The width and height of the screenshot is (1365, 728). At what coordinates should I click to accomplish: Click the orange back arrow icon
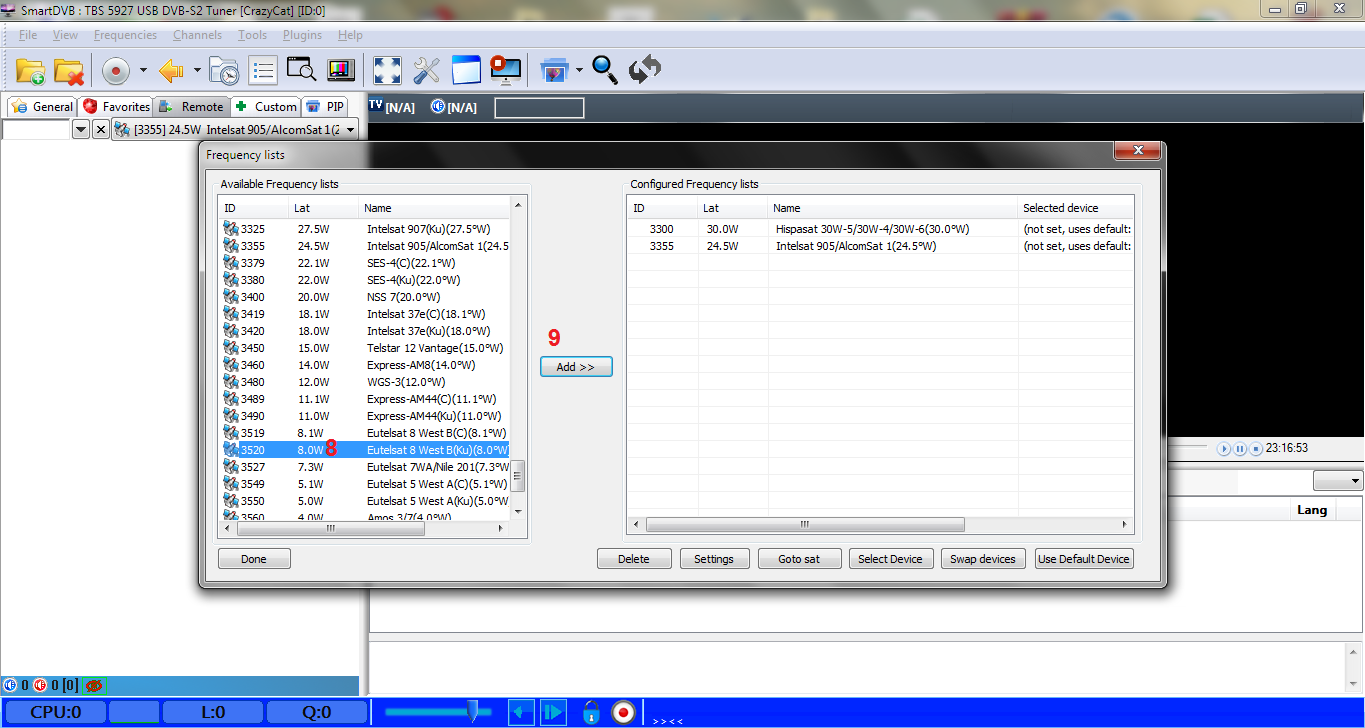point(172,71)
